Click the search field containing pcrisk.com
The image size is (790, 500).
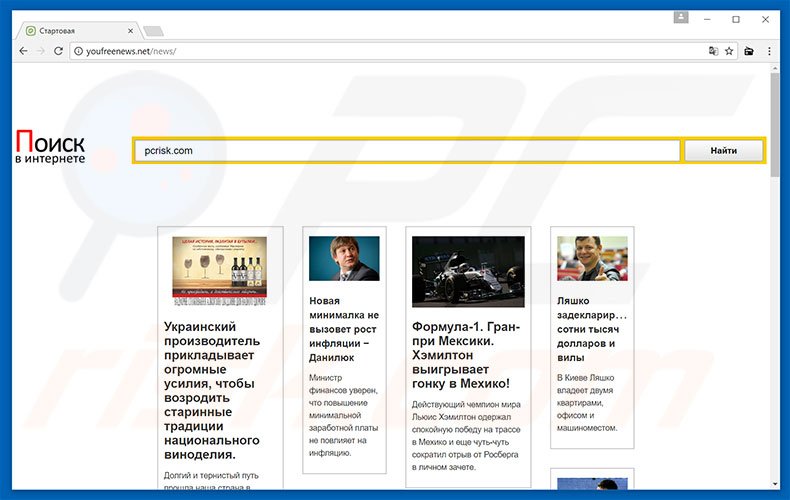pos(407,150)
